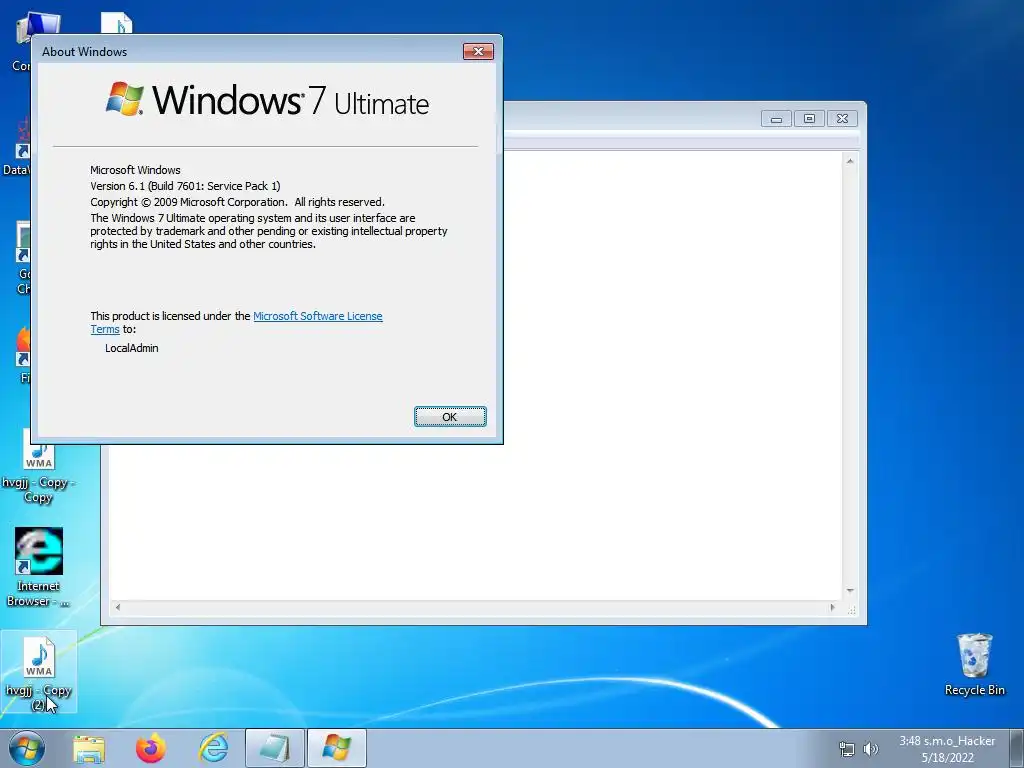Switch to the Notepad taskbar button
This screenshot has height=768, width=1024.
(x=274, y=748)
